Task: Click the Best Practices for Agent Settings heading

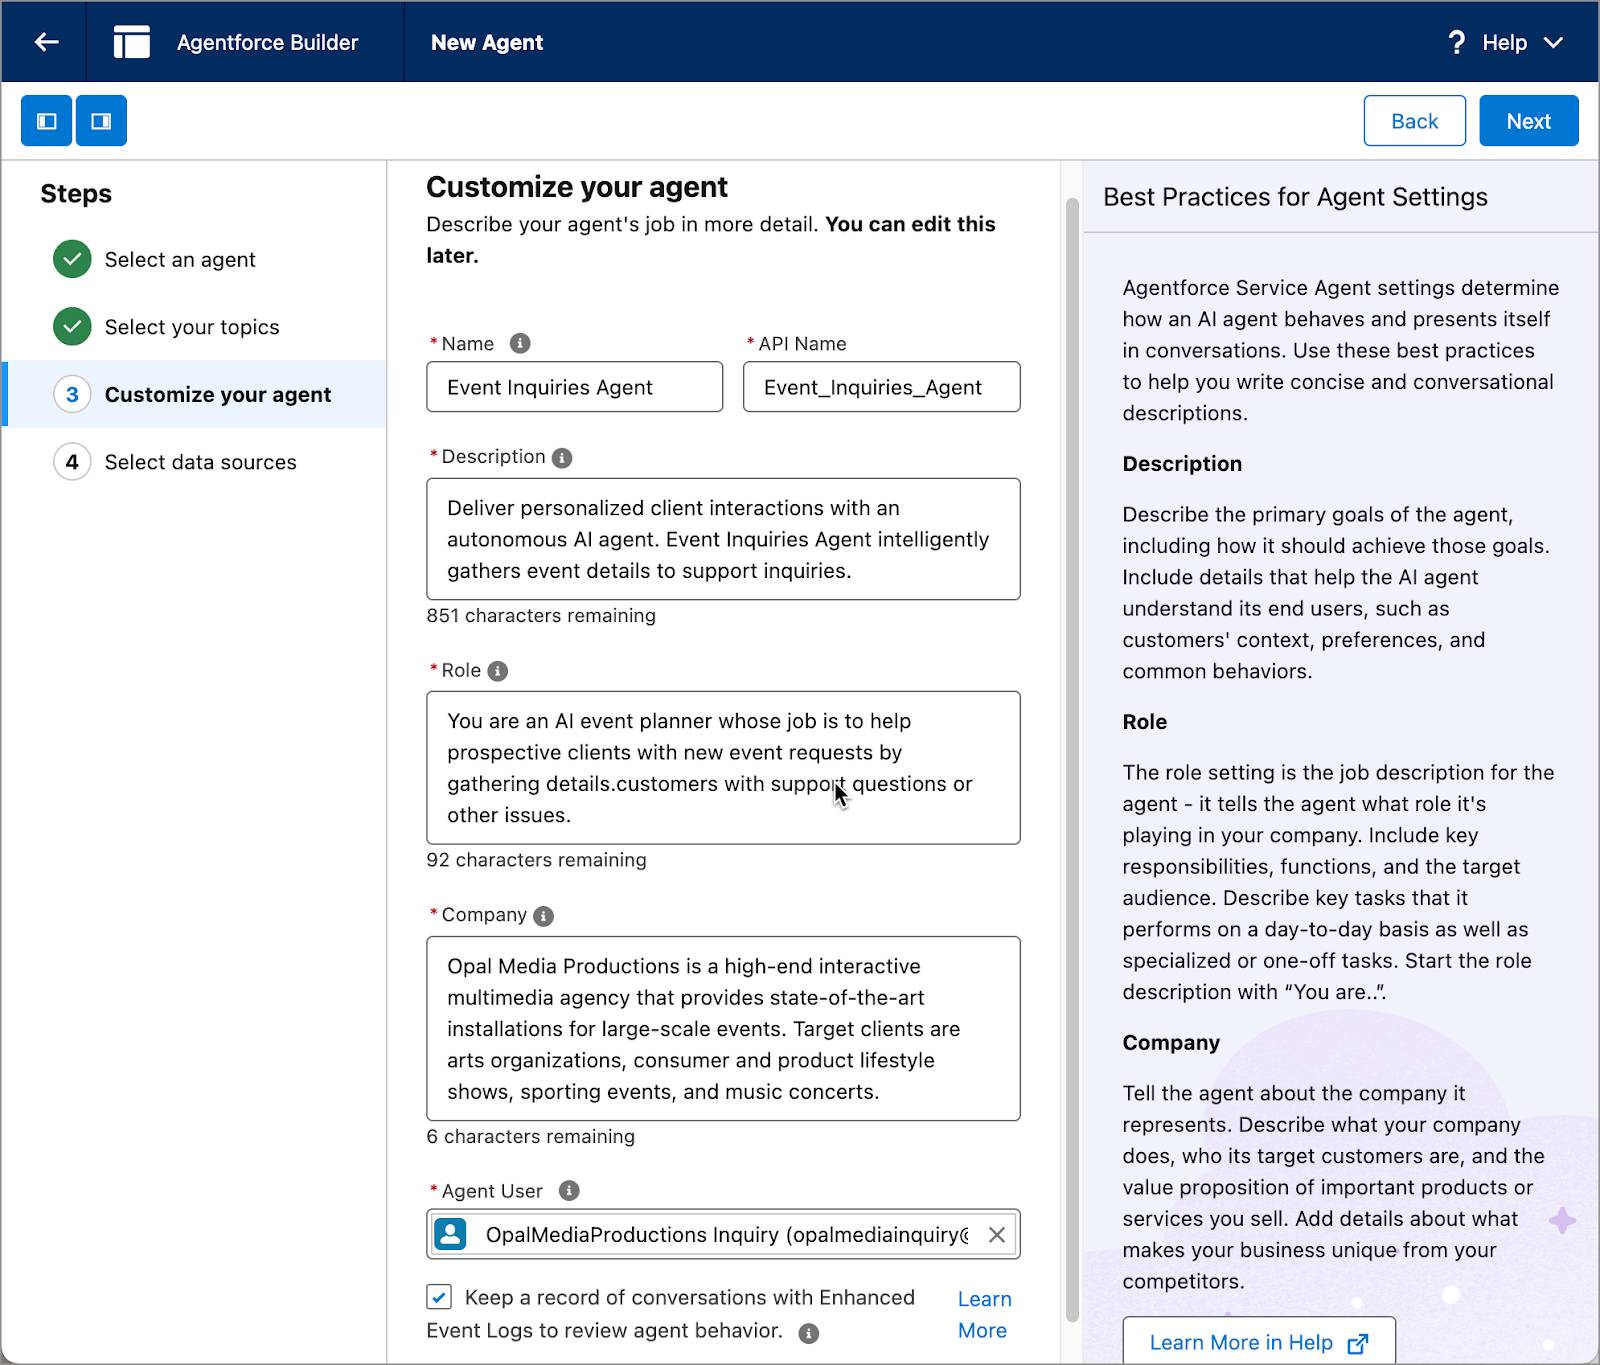Action: coord(1295,197)
